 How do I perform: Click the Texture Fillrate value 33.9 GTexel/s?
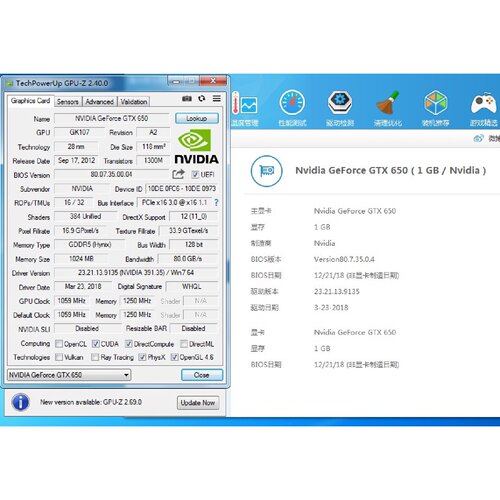pyautogui.click(x=189, y=231)
